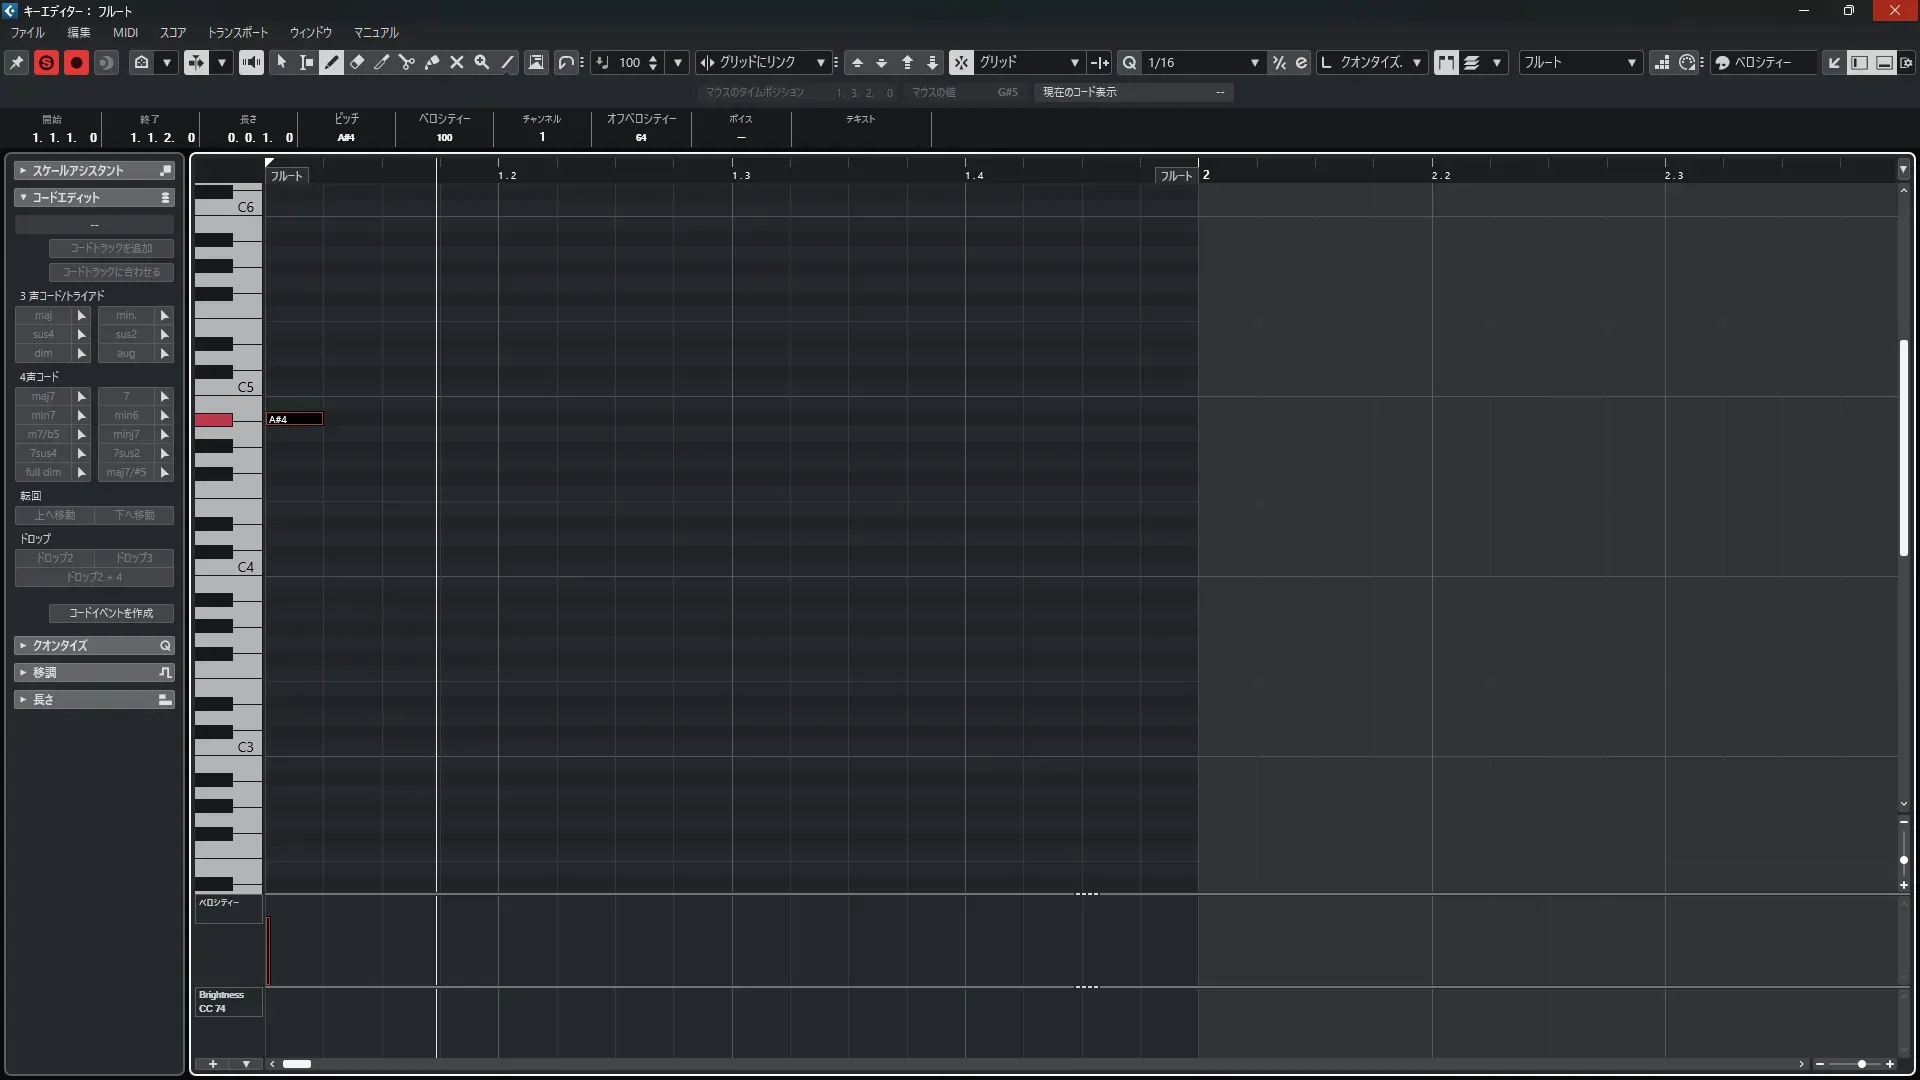Select the Split scissors tool
1920x1080 pixels.
click(406, 62)
